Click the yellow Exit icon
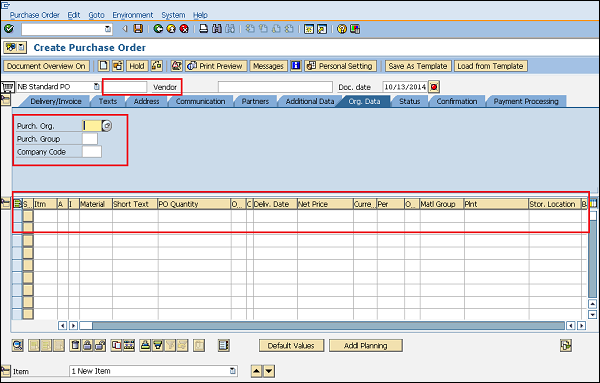 tap(171, 29)
